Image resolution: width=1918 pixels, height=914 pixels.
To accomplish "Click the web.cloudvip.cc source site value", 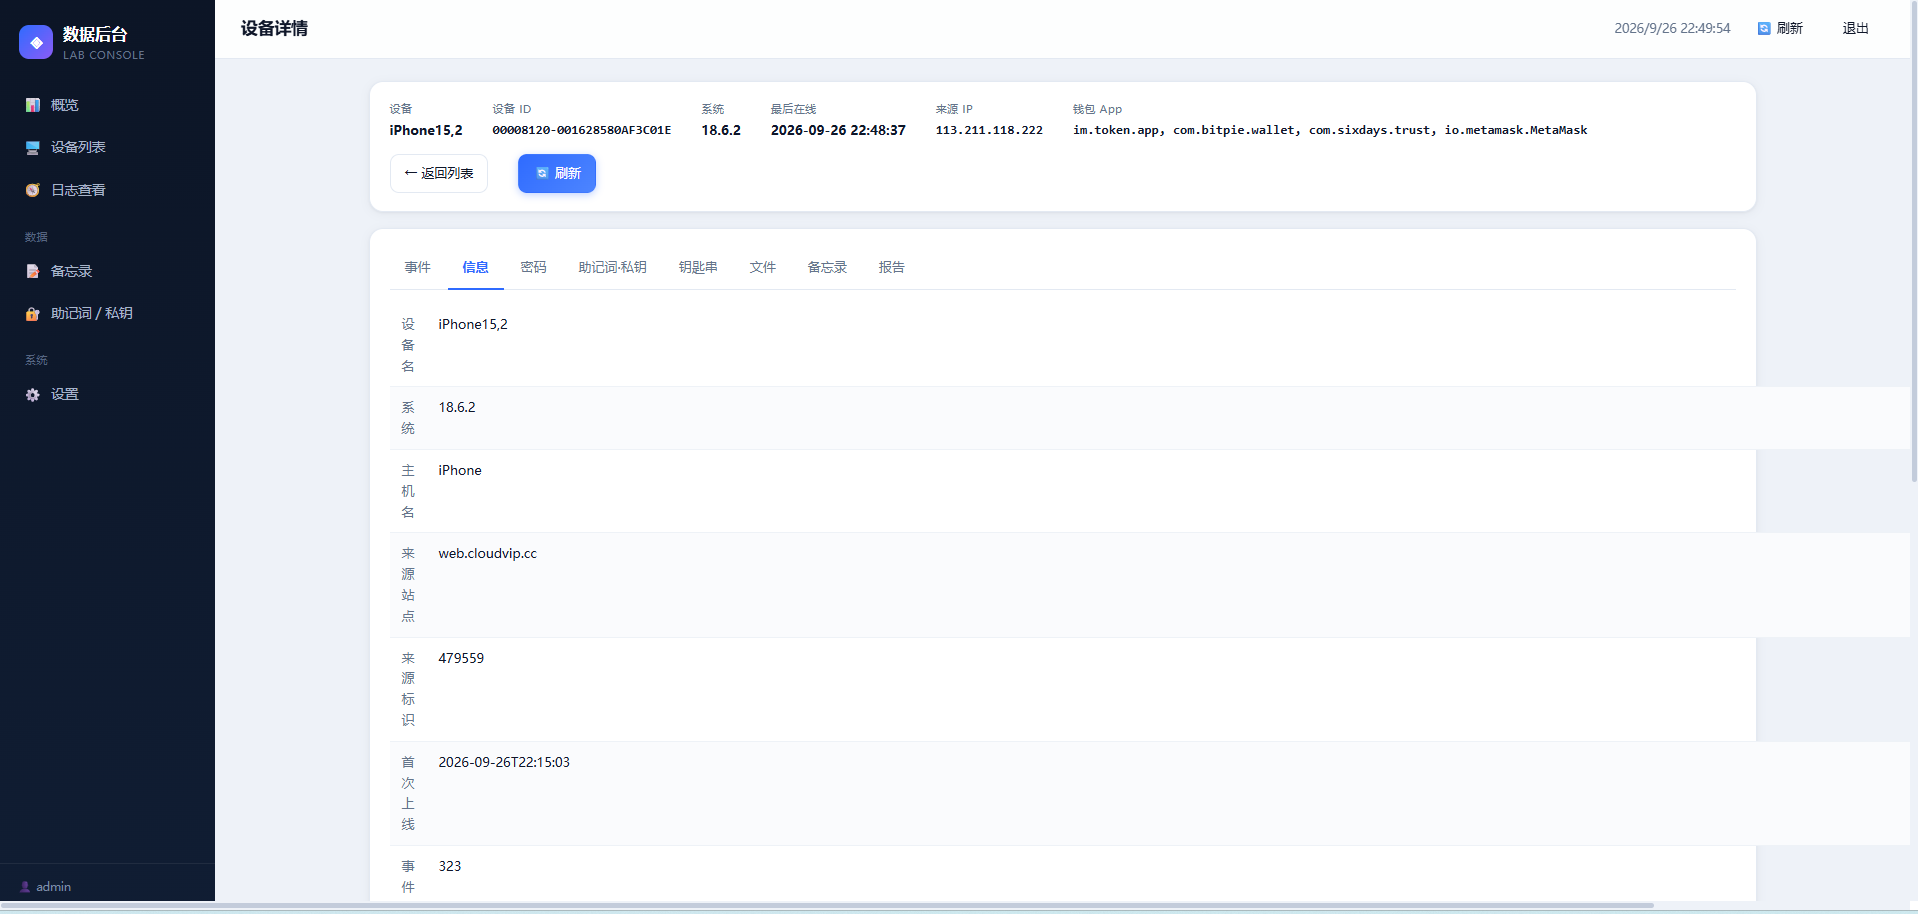I will pyautogui.click(x=488, y=553).
